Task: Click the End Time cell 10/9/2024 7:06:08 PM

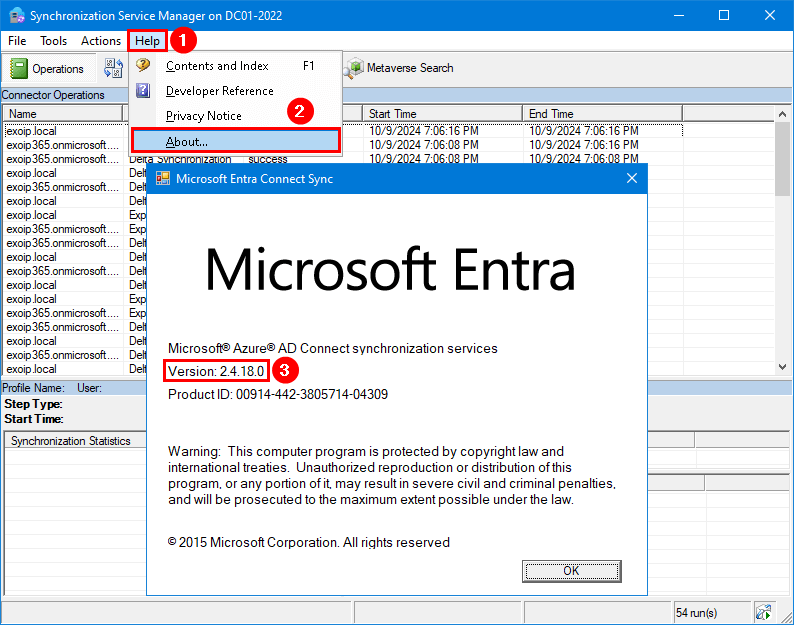Action: coord(584,159)
